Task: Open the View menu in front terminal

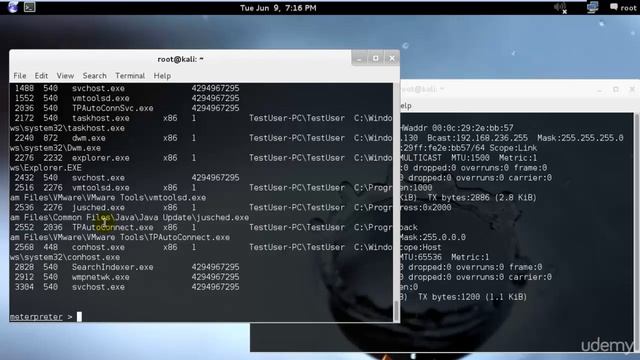Action: coord(65,76)
